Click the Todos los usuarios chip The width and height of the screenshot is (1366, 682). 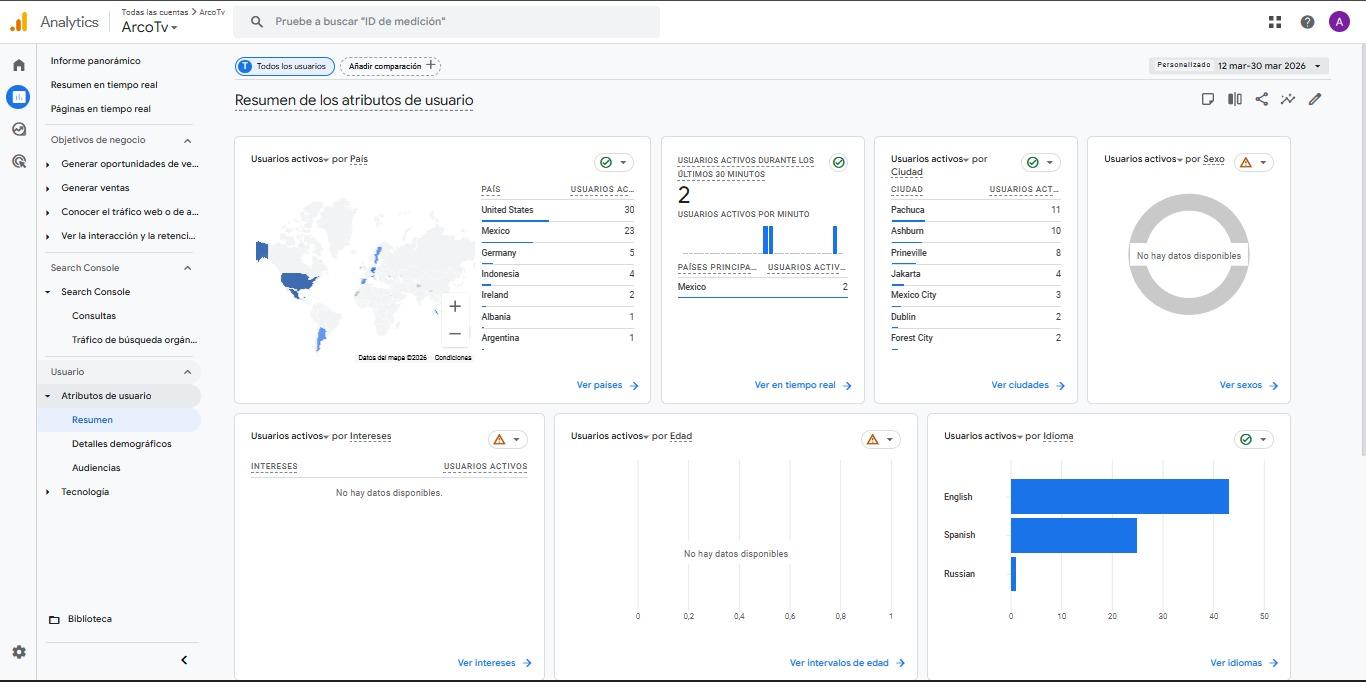pyautogui.click(x=285, y=66)
